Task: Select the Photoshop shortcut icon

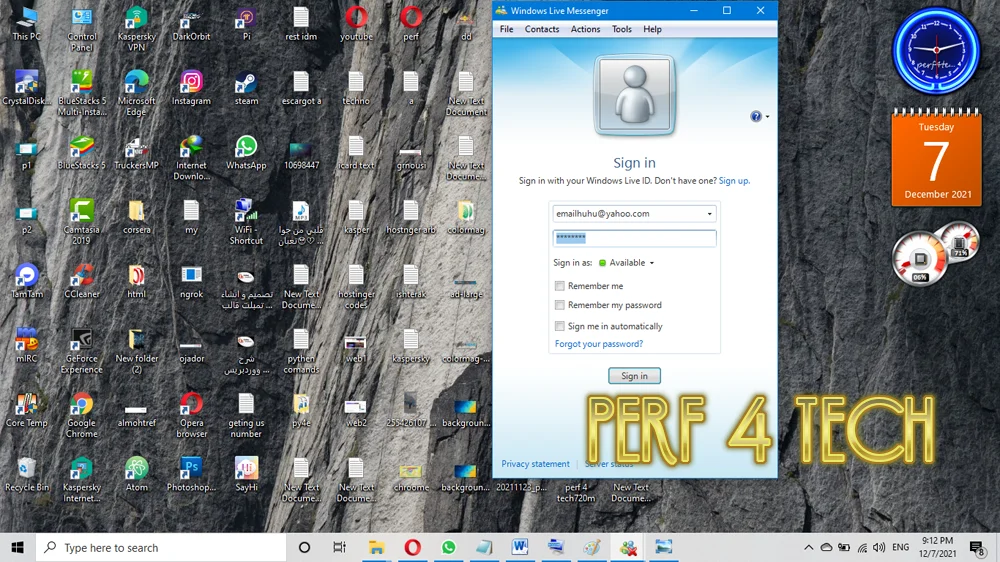Action: pyautogui.click(x=191, y=475)
